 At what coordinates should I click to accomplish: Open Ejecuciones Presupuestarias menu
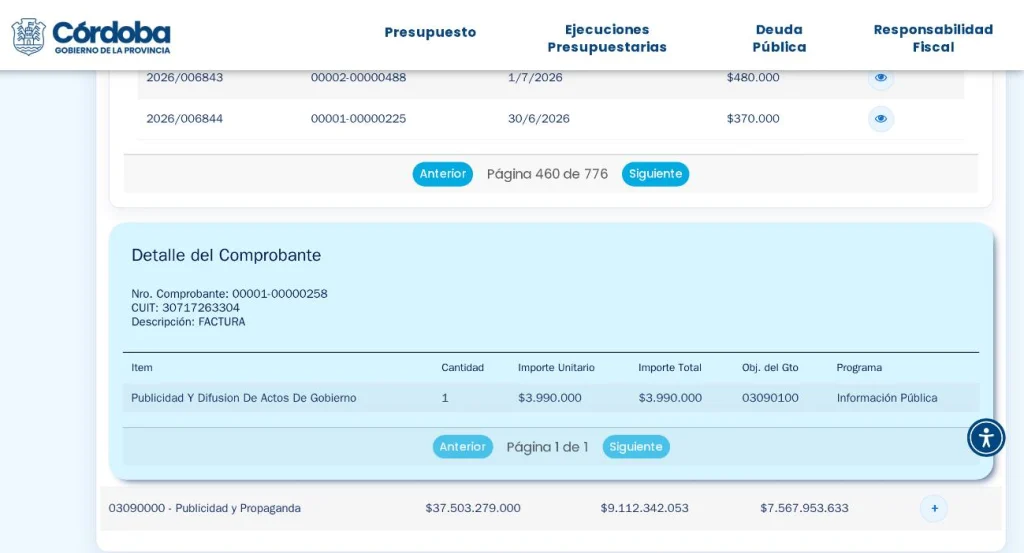pyautogui.click(x=607, y=38)
